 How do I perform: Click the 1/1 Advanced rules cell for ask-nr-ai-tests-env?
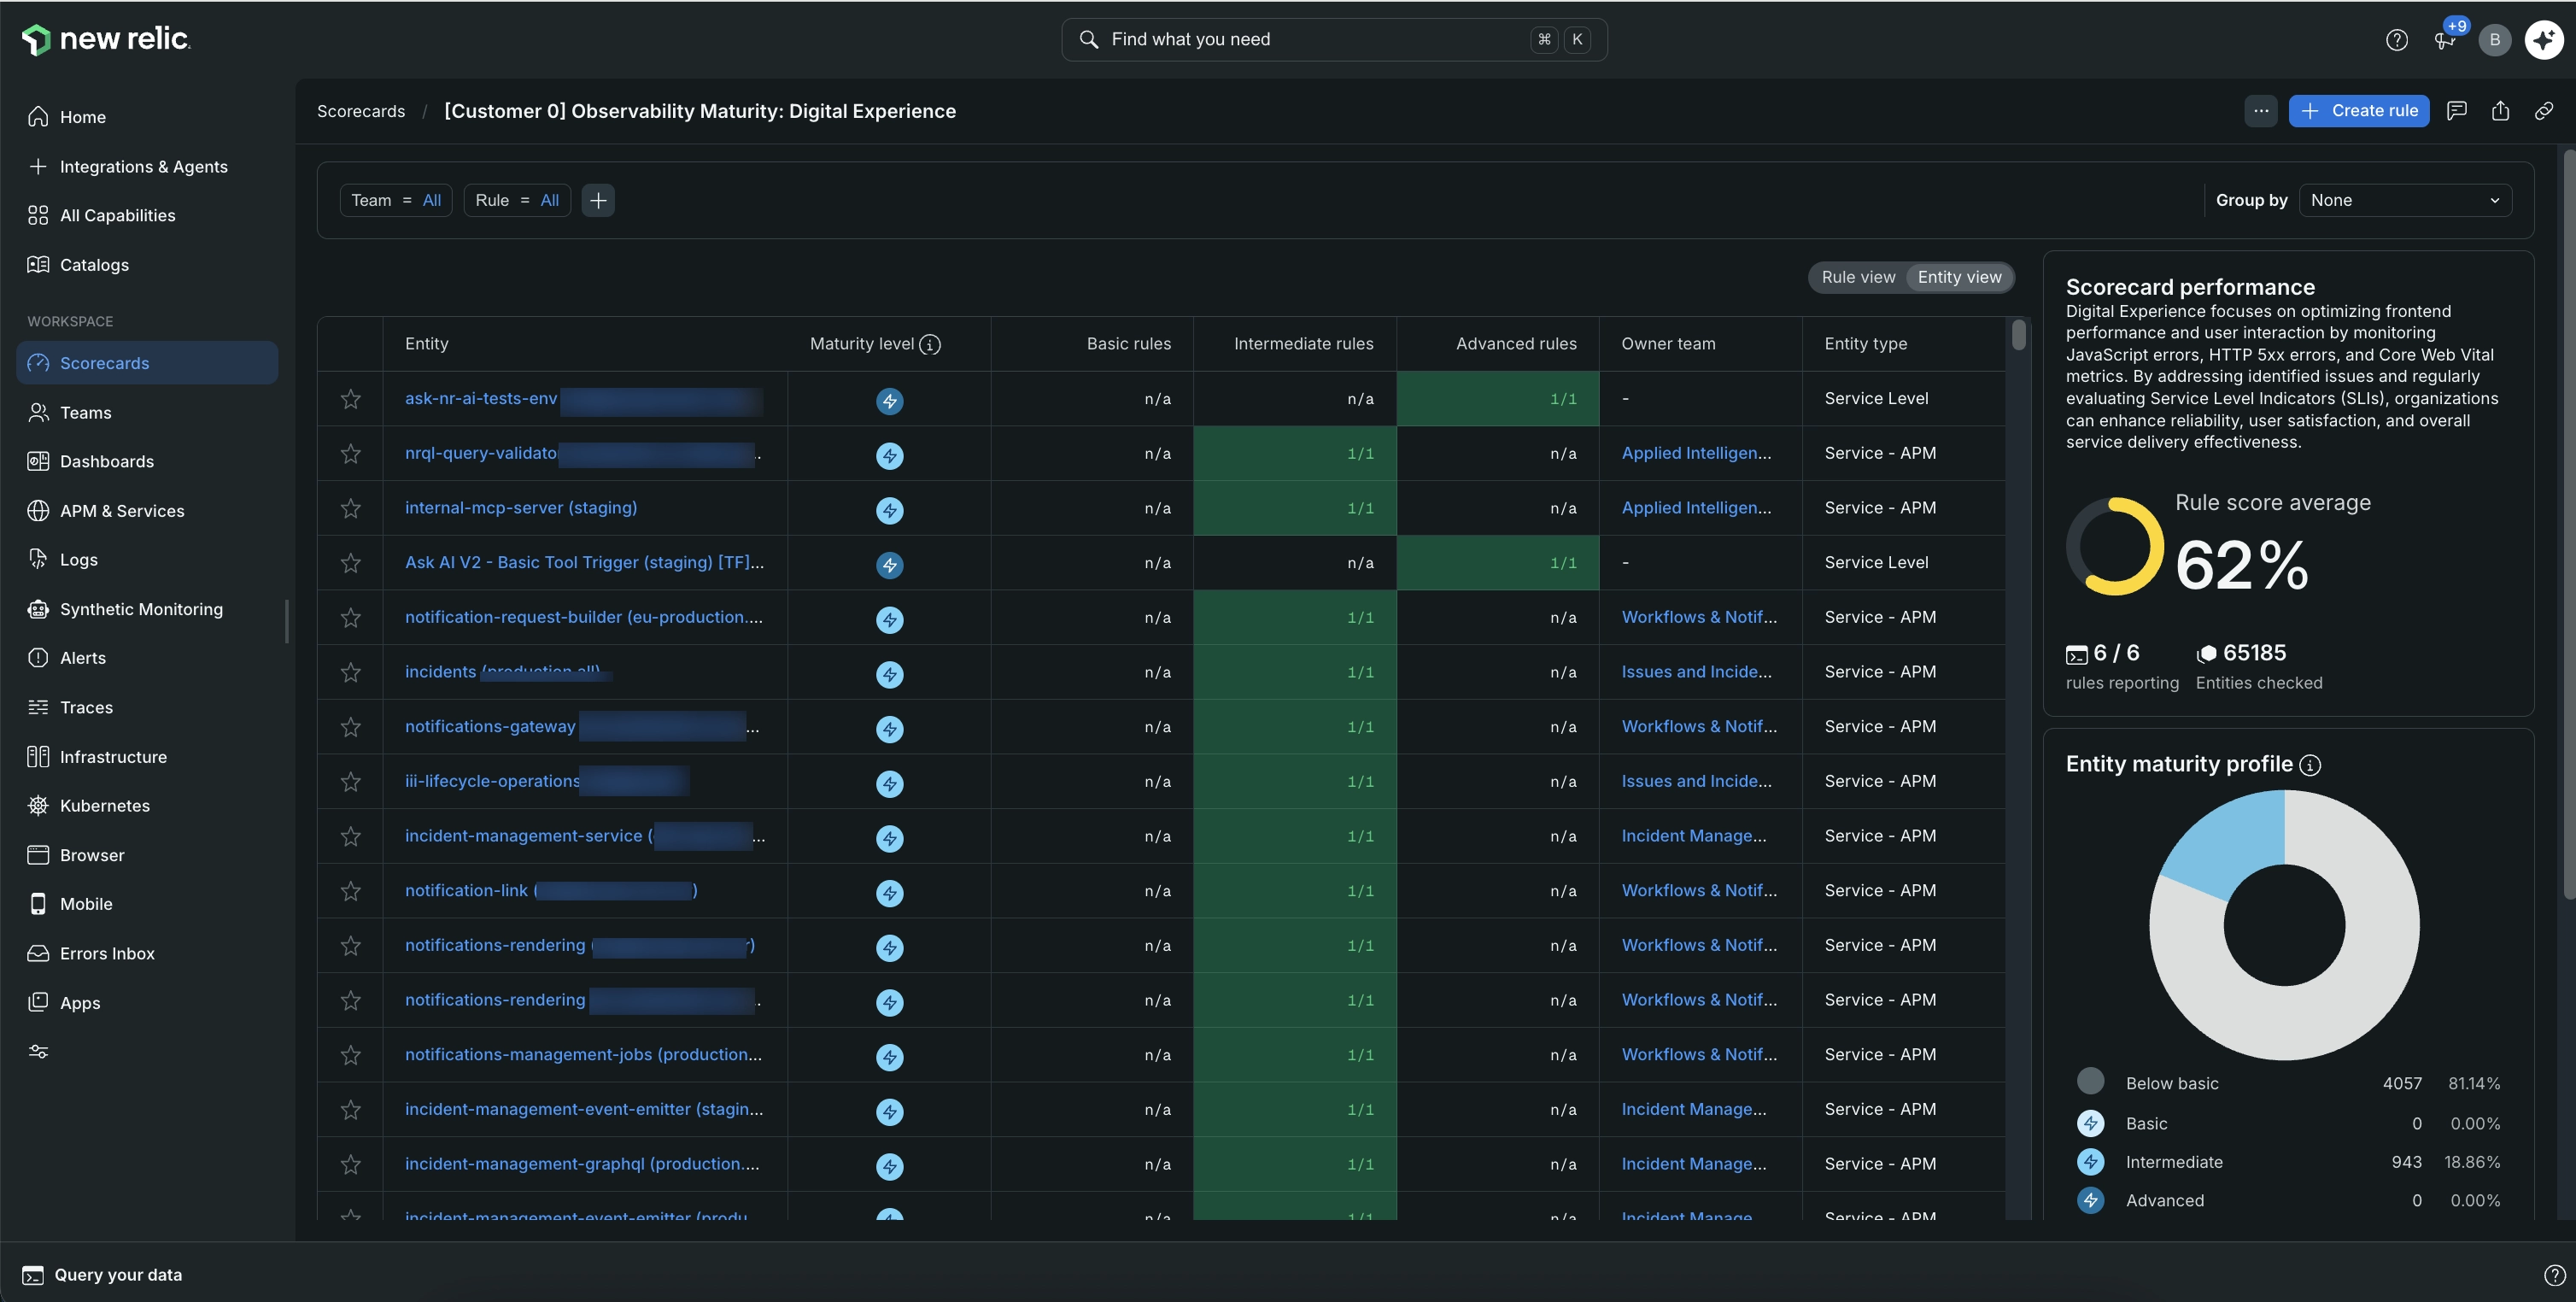(1497, 399)
